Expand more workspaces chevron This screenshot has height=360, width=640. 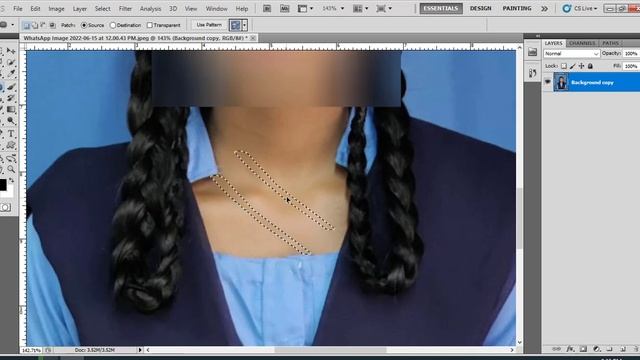pyautogui.click(x=544, y=8)
